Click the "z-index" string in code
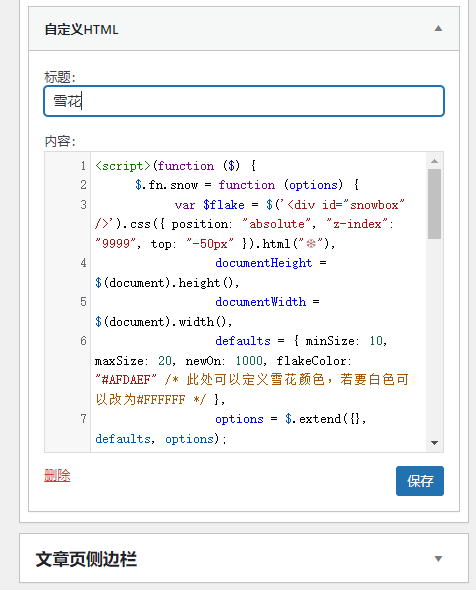The height and width of the screenshot is (590, 476). tap(357, 224)
